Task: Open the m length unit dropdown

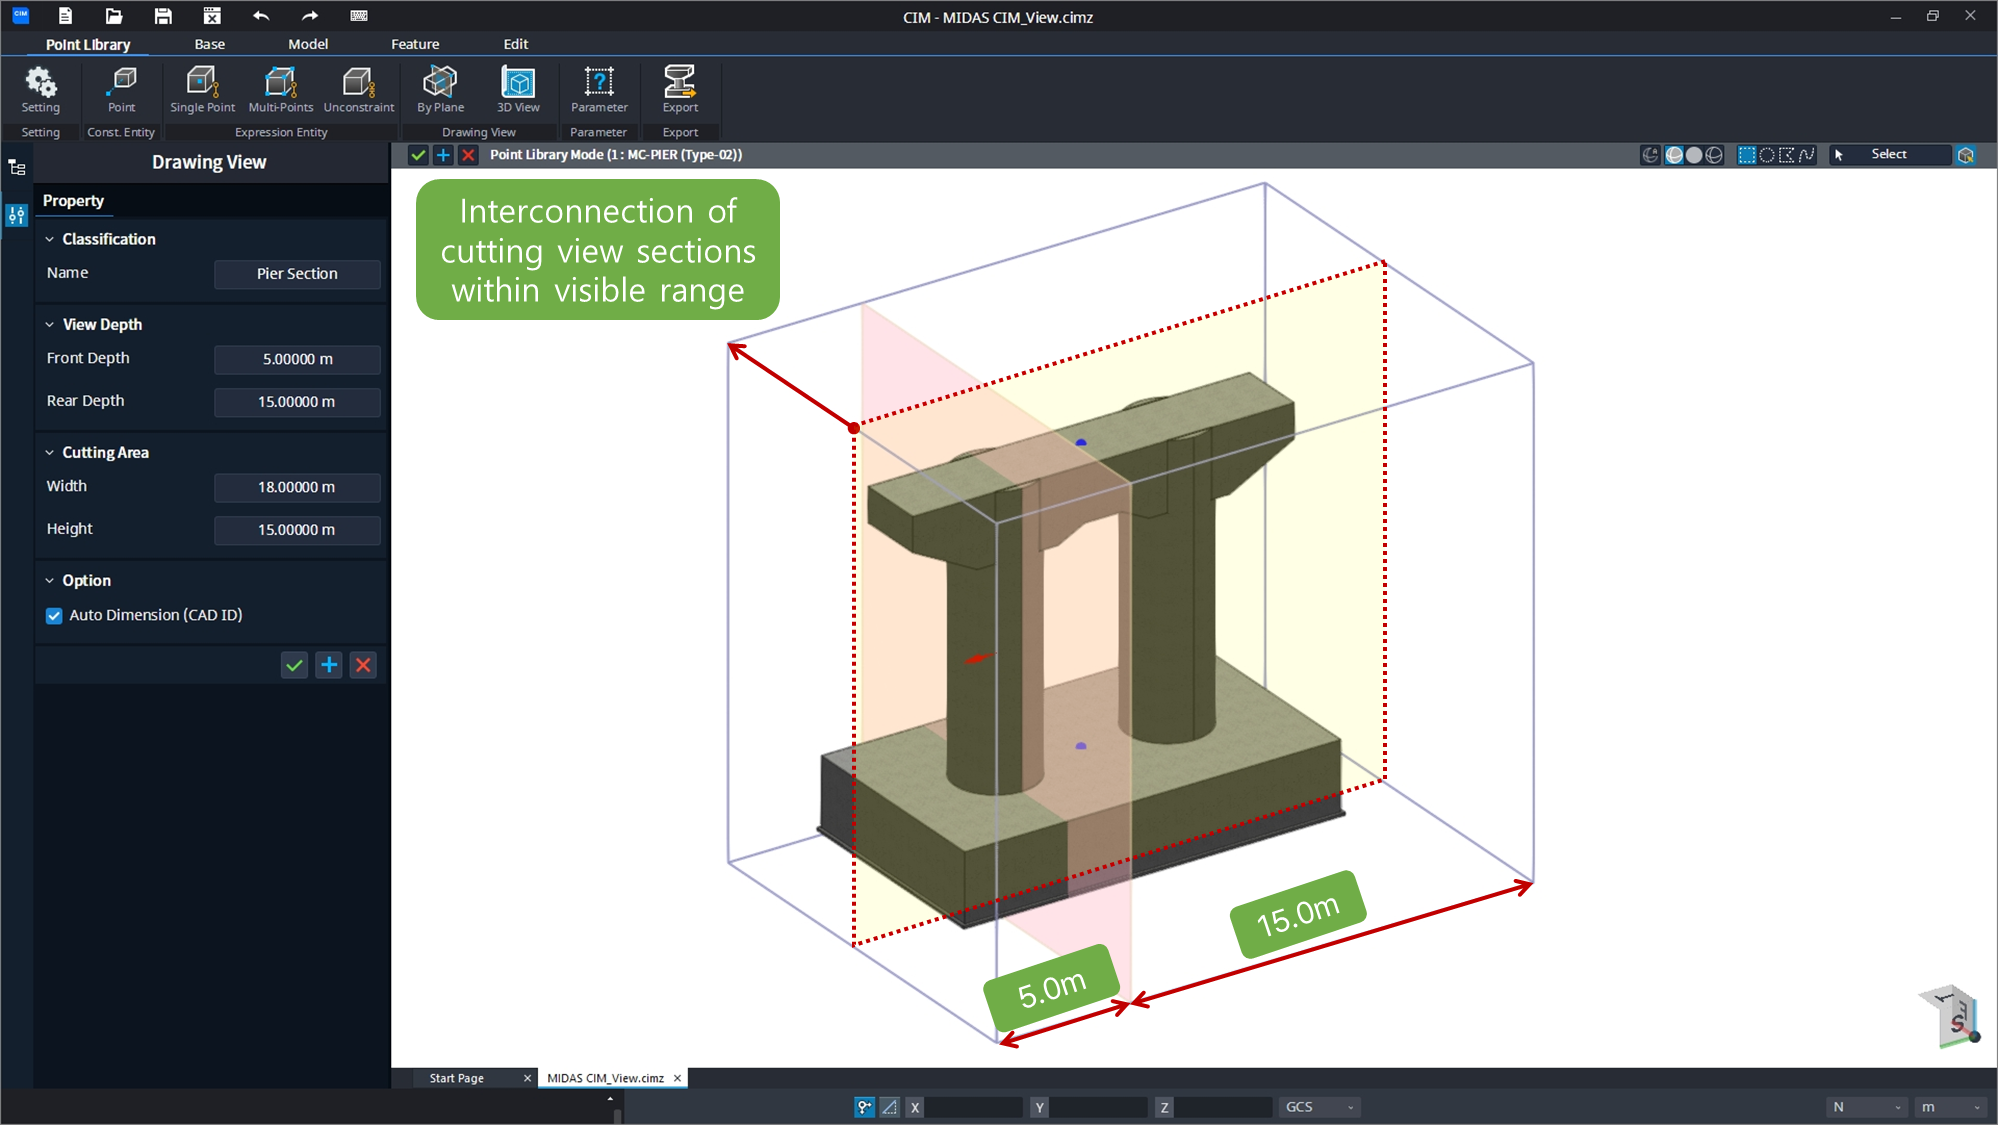Action: click(x=1950, y=1107)
